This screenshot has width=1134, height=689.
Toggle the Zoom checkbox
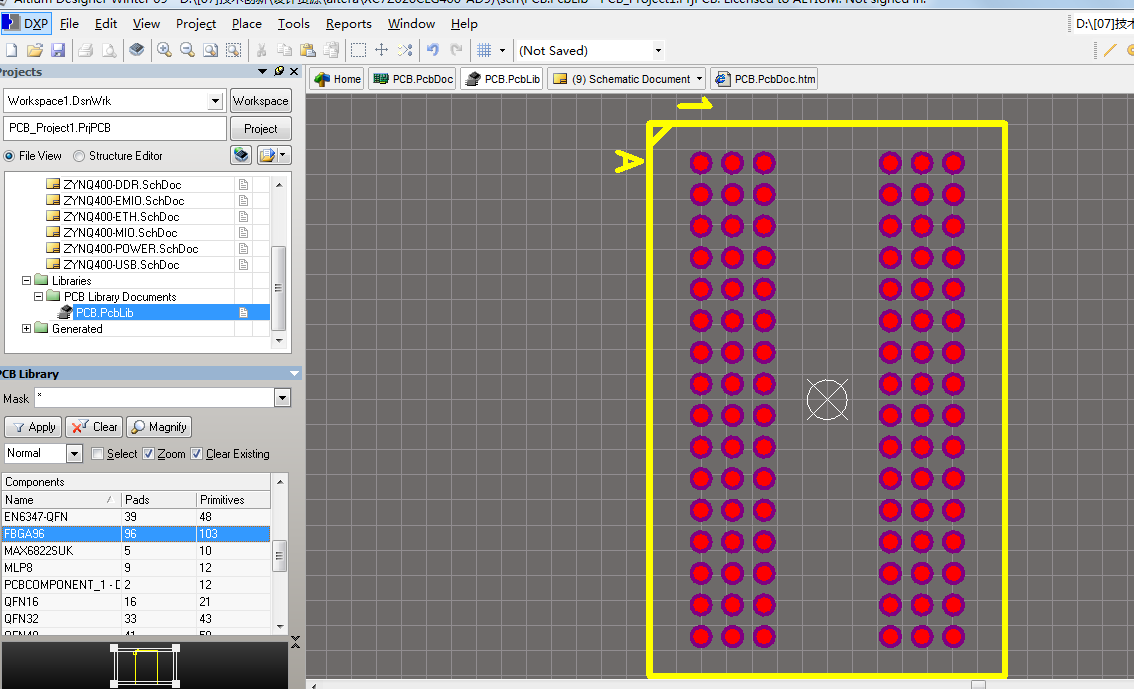pos(148,454)
